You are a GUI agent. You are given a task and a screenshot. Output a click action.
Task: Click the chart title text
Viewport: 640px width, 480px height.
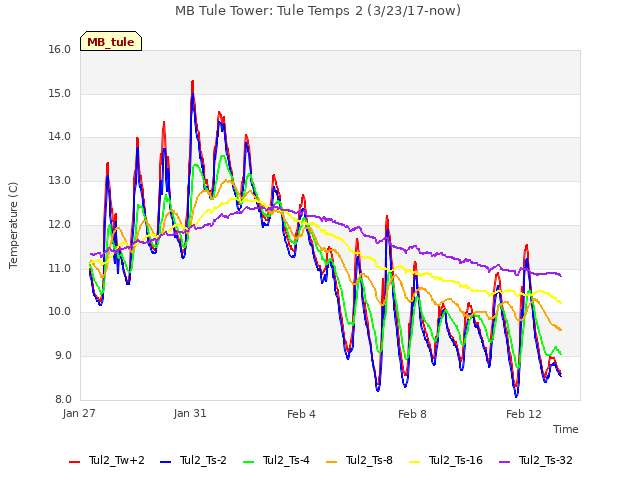(x=318, y=11)
